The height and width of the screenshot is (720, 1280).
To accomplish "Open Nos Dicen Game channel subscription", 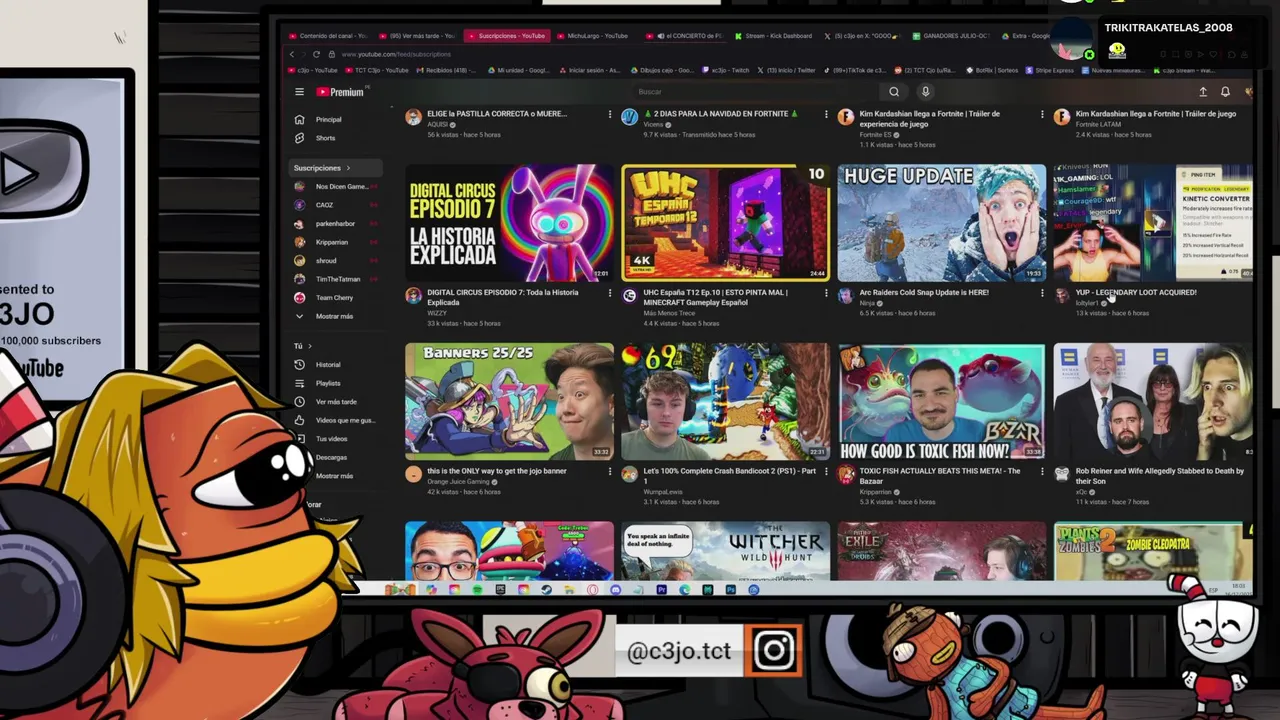I will 335,186.
